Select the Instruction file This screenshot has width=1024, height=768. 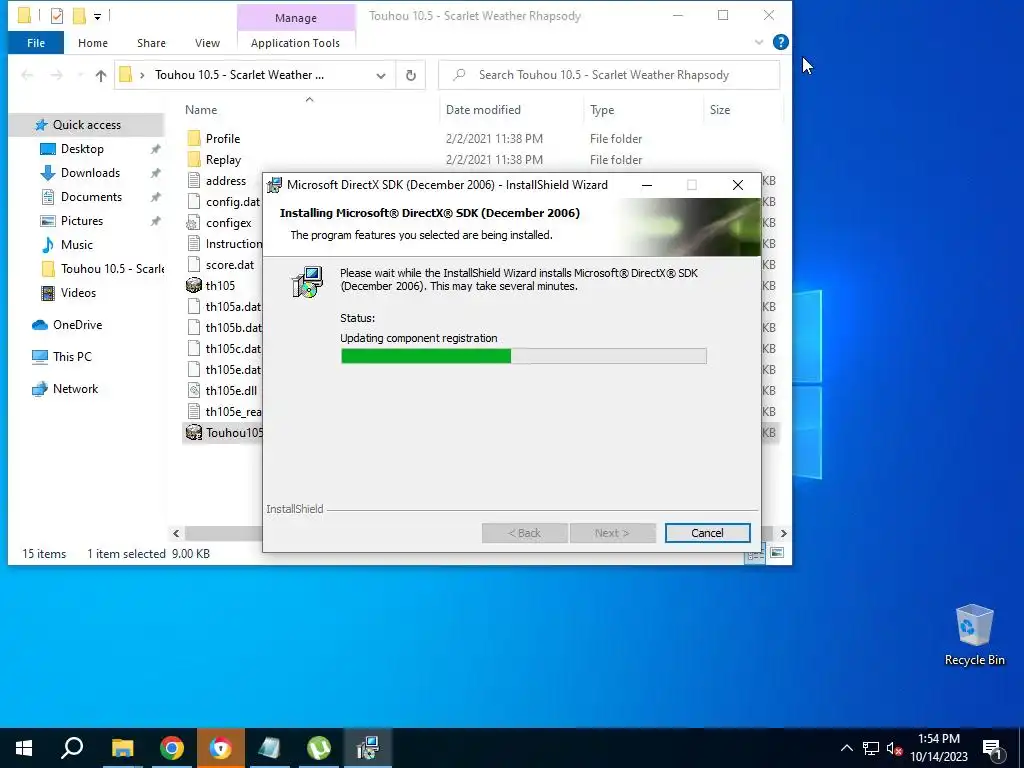point(233,244)
